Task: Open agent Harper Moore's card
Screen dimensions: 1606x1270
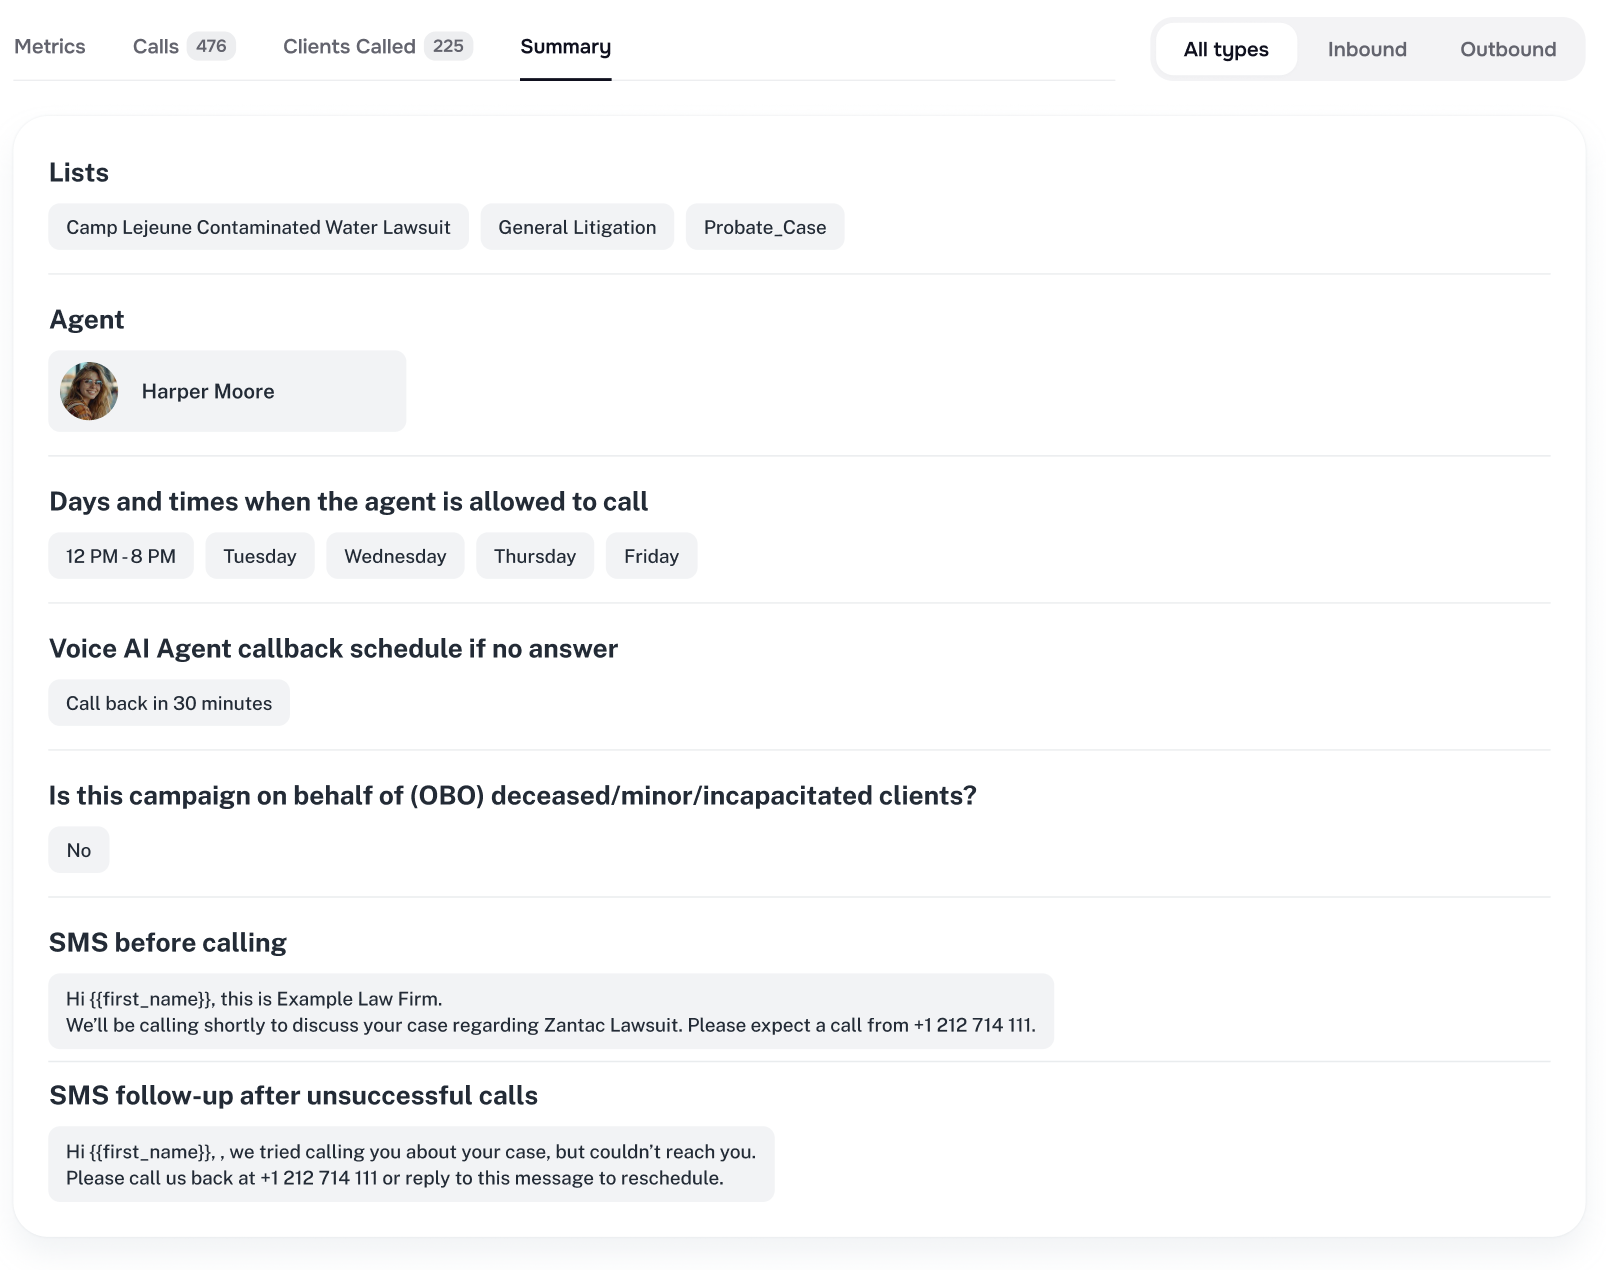Action: [226, 391]
